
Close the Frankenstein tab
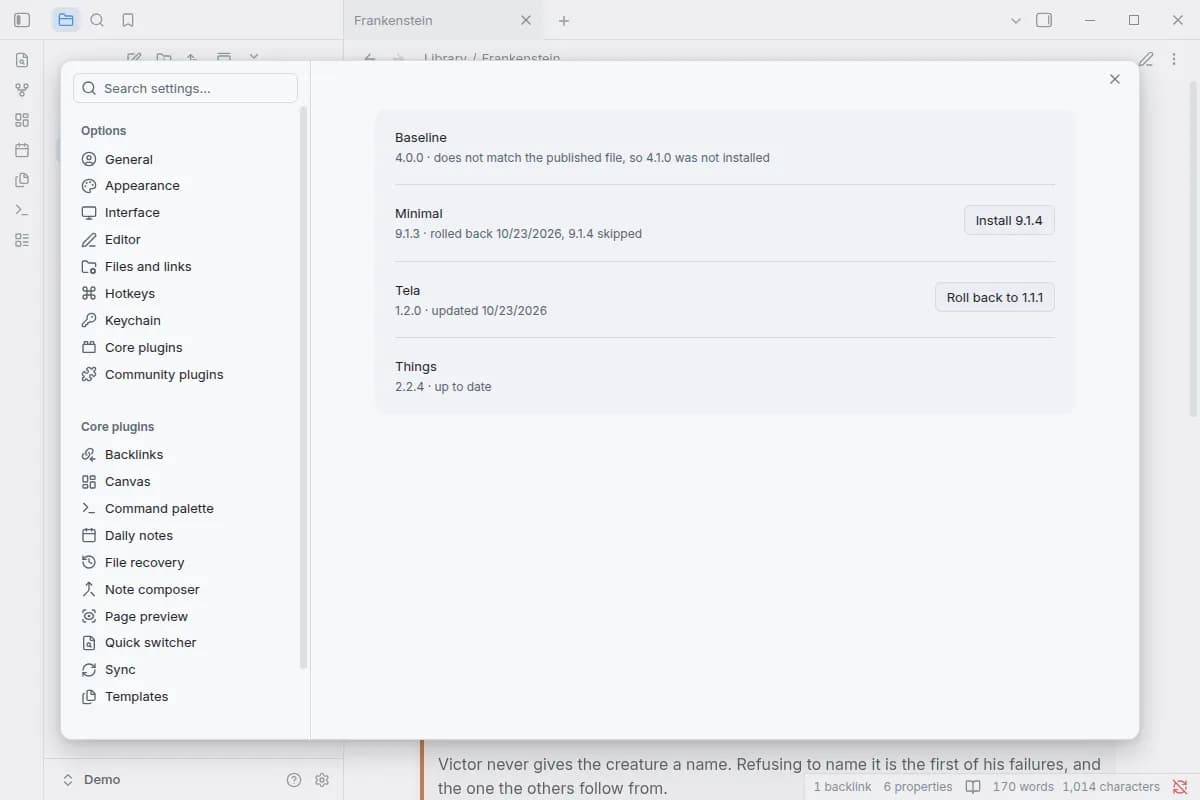click(x=526, y=20)
